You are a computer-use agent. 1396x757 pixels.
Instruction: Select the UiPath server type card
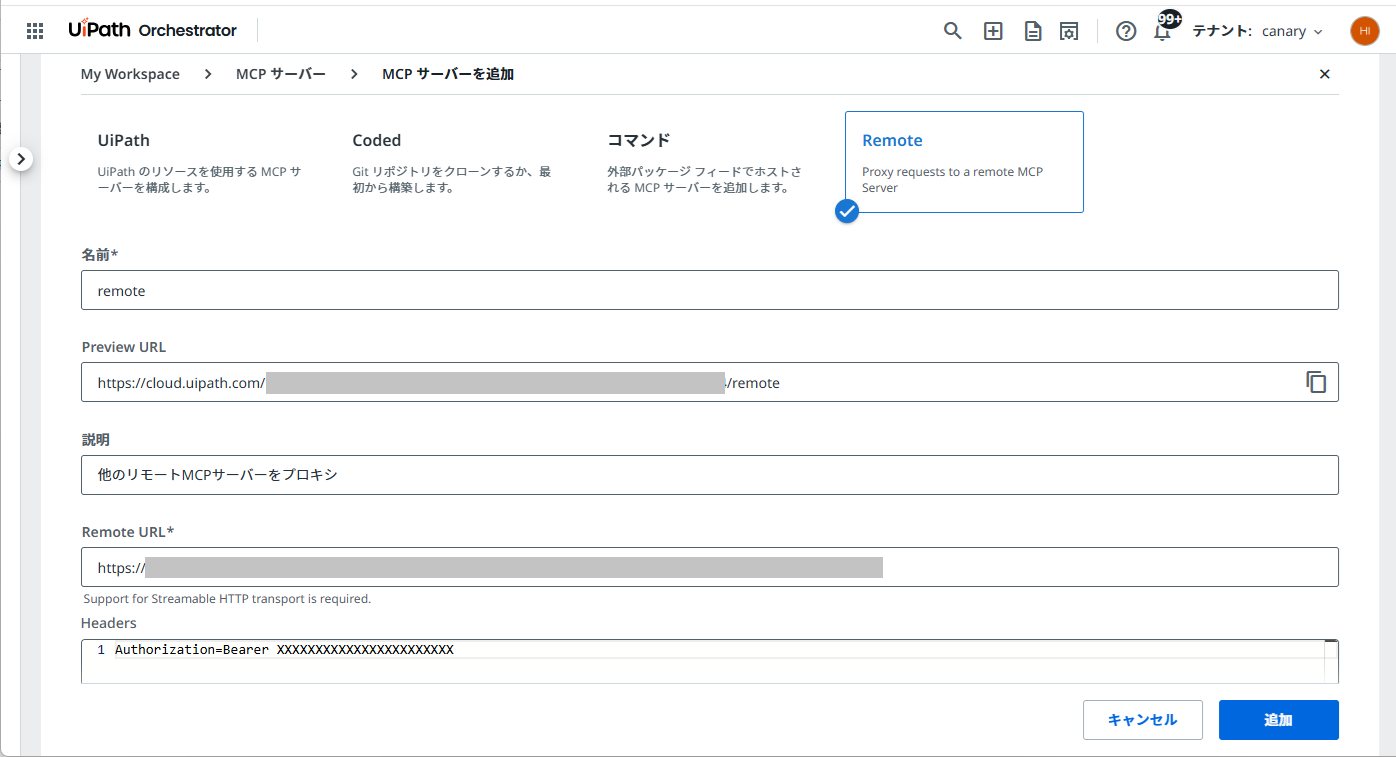pyautogui.click(x=199, y=162)
